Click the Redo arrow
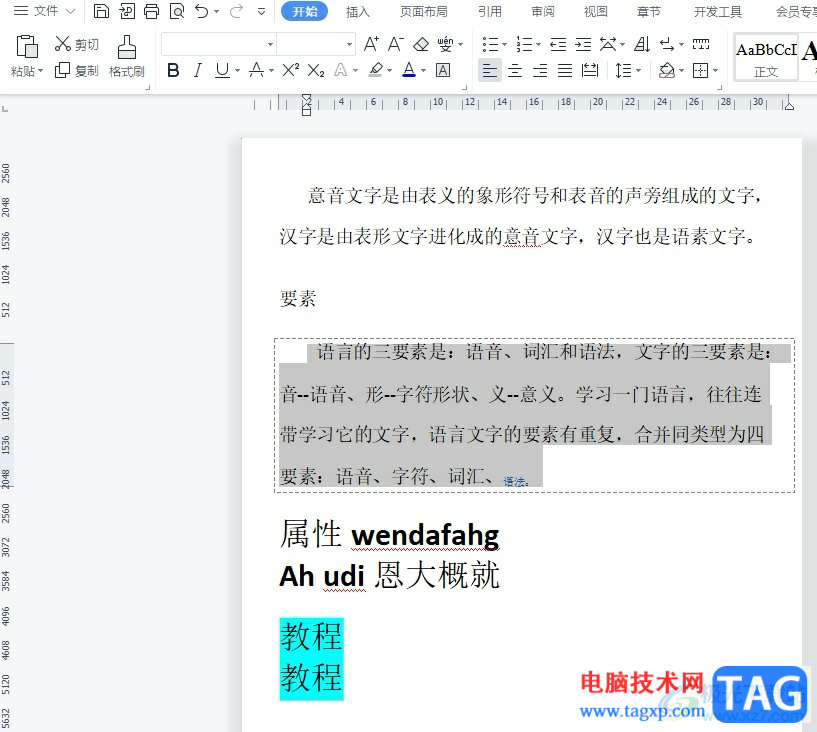 pyautogui.click(x=237, y=11)
